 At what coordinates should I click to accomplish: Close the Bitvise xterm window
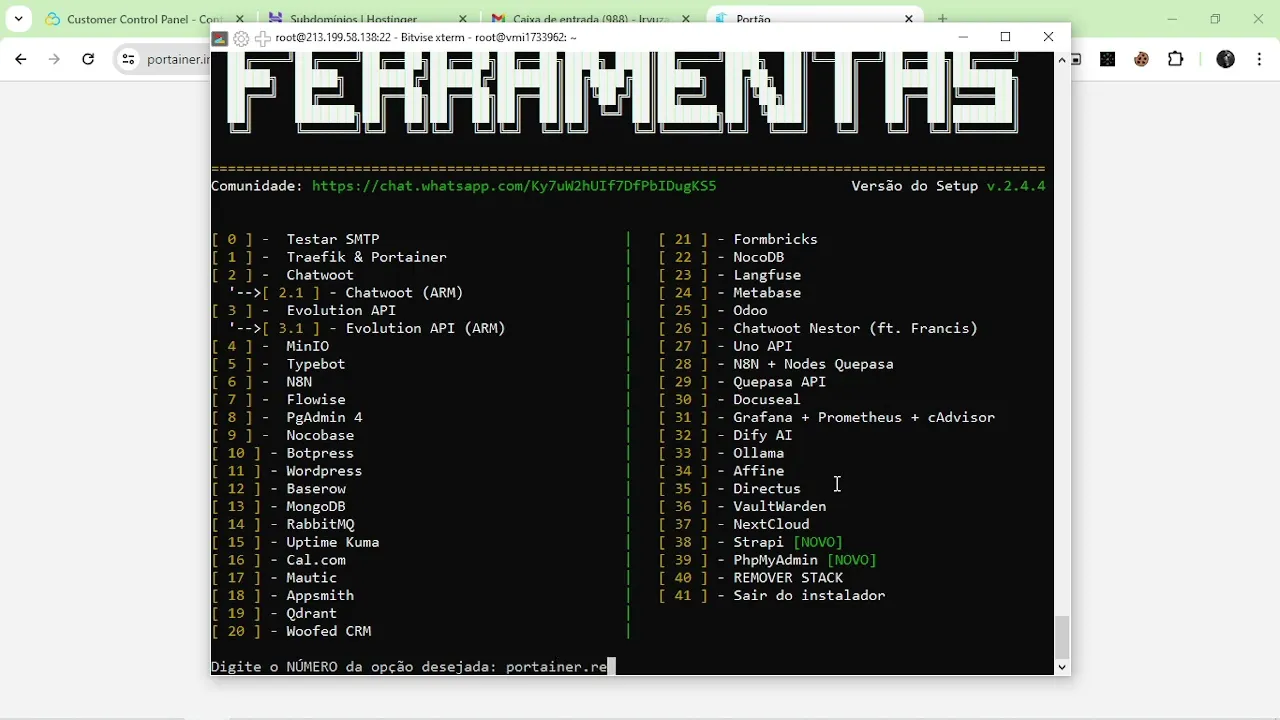click(1048, 37)
